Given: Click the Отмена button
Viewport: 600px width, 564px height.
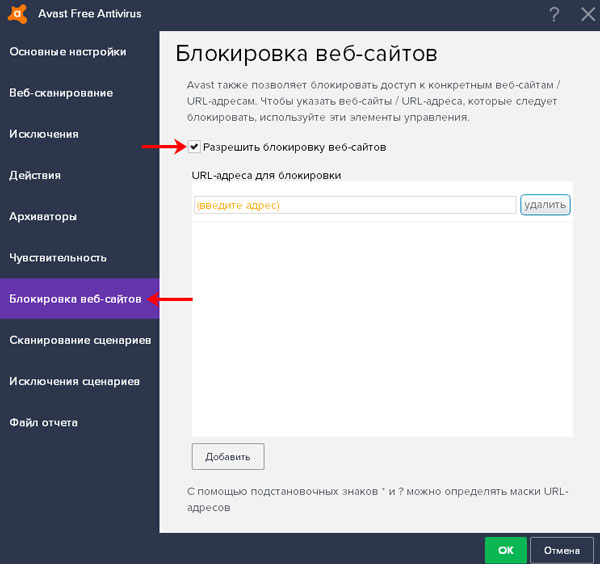Looking at the screenshot, I should [562, 550].
